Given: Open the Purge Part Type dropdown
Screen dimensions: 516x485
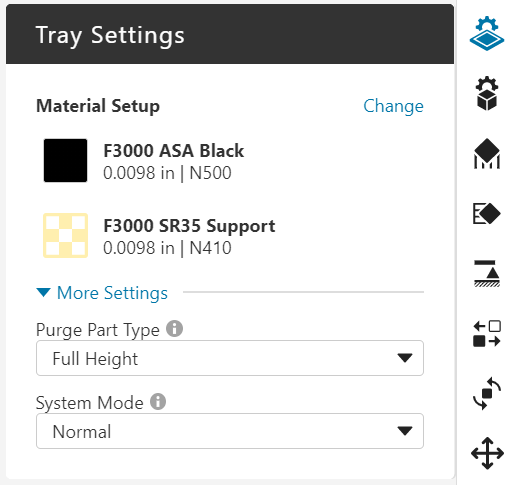Looking at the screenshot, I should 230,358.
